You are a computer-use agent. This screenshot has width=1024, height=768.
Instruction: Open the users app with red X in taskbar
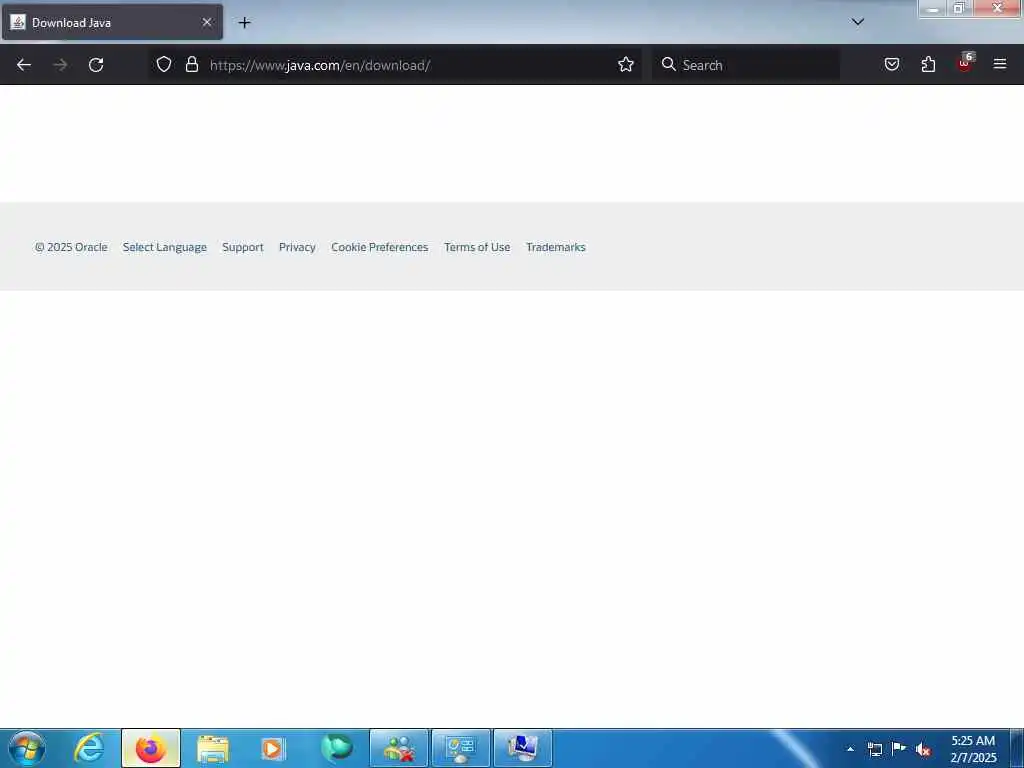(x=399, y=748)
